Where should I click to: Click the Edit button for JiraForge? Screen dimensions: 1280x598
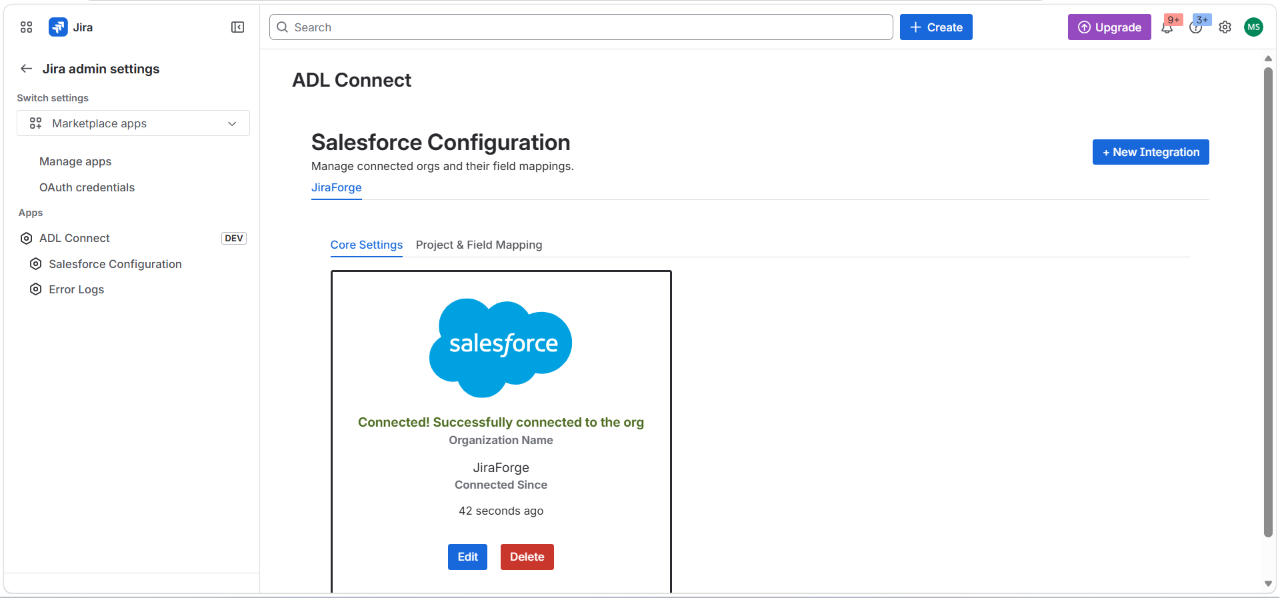(x=468, y=557)
